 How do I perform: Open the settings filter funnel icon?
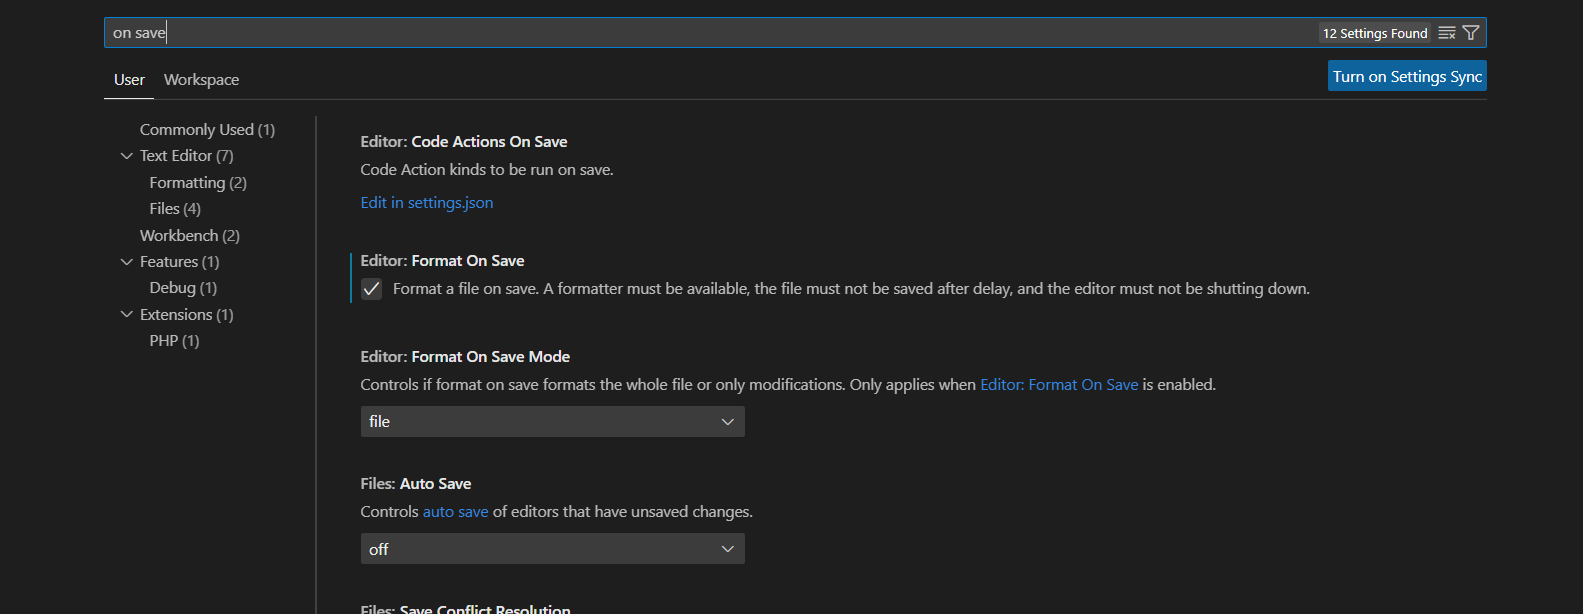[x=1471, y=33]
